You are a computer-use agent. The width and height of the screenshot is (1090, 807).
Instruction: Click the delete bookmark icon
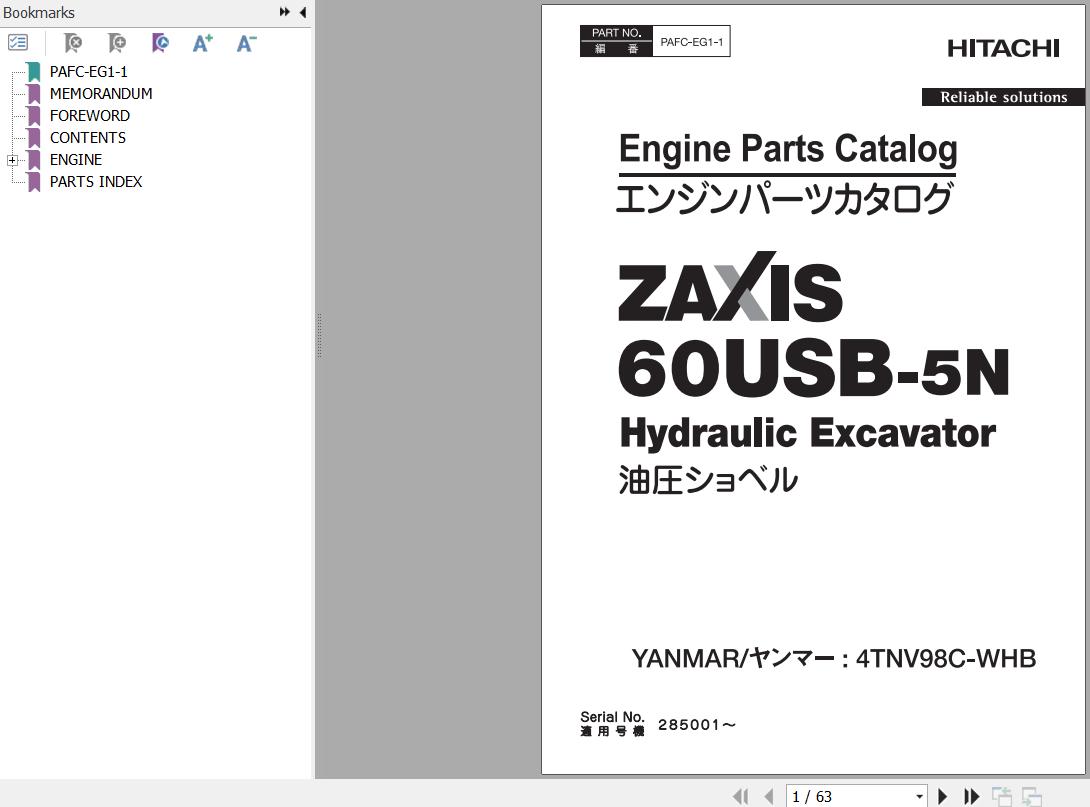[72, 43]
